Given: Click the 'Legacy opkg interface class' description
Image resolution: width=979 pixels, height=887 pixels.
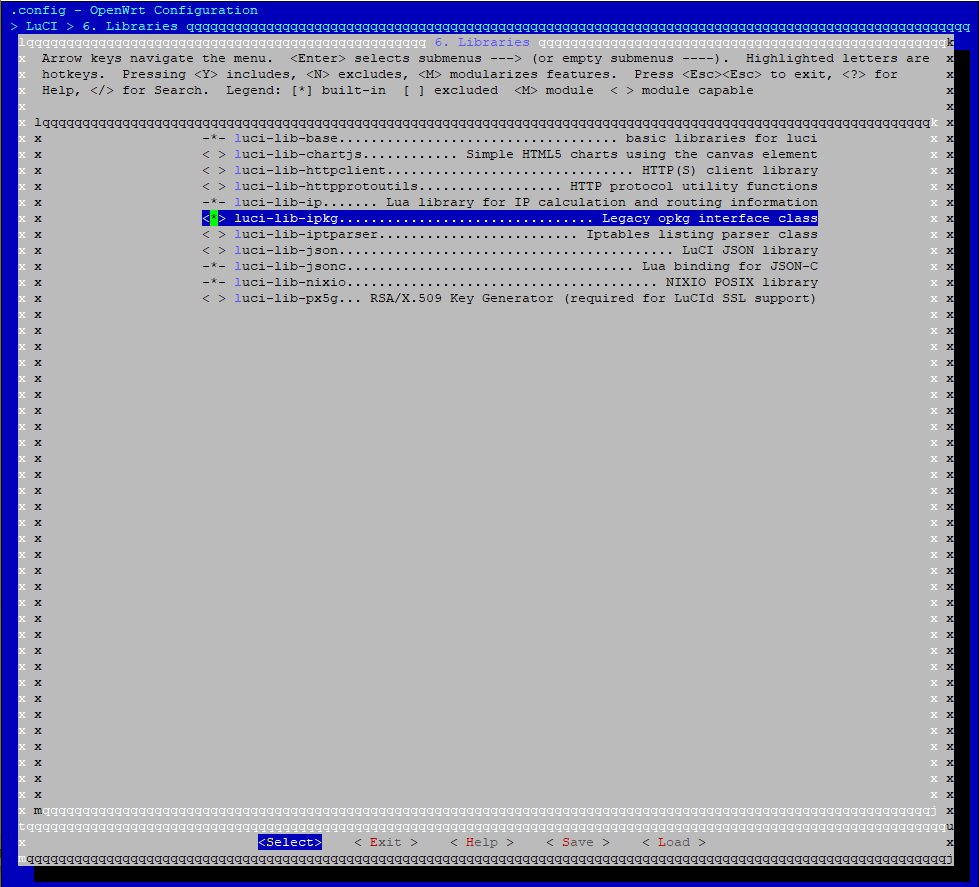Looking at the screenshot, I should click(x=709, y=219).
